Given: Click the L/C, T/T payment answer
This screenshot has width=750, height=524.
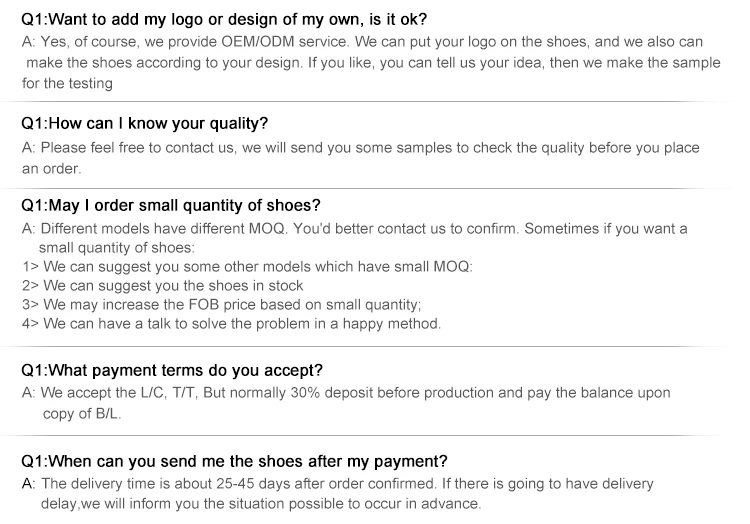Looking at the screenshot, I should coord(346,393).
